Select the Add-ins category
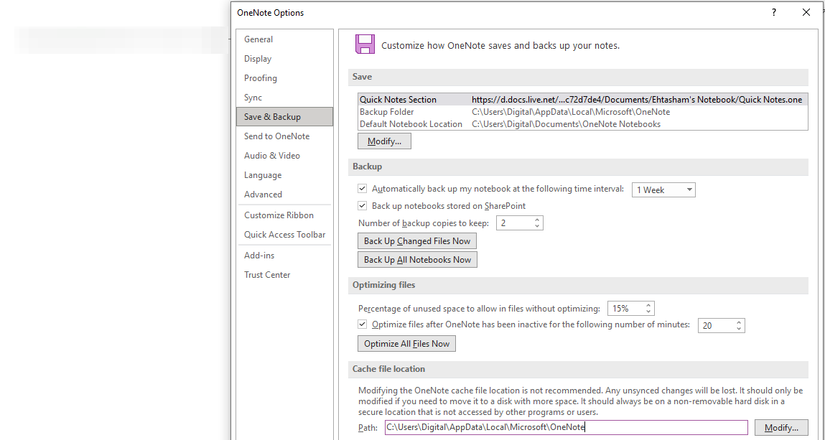825x440 pixels. [x=284, y=255]
